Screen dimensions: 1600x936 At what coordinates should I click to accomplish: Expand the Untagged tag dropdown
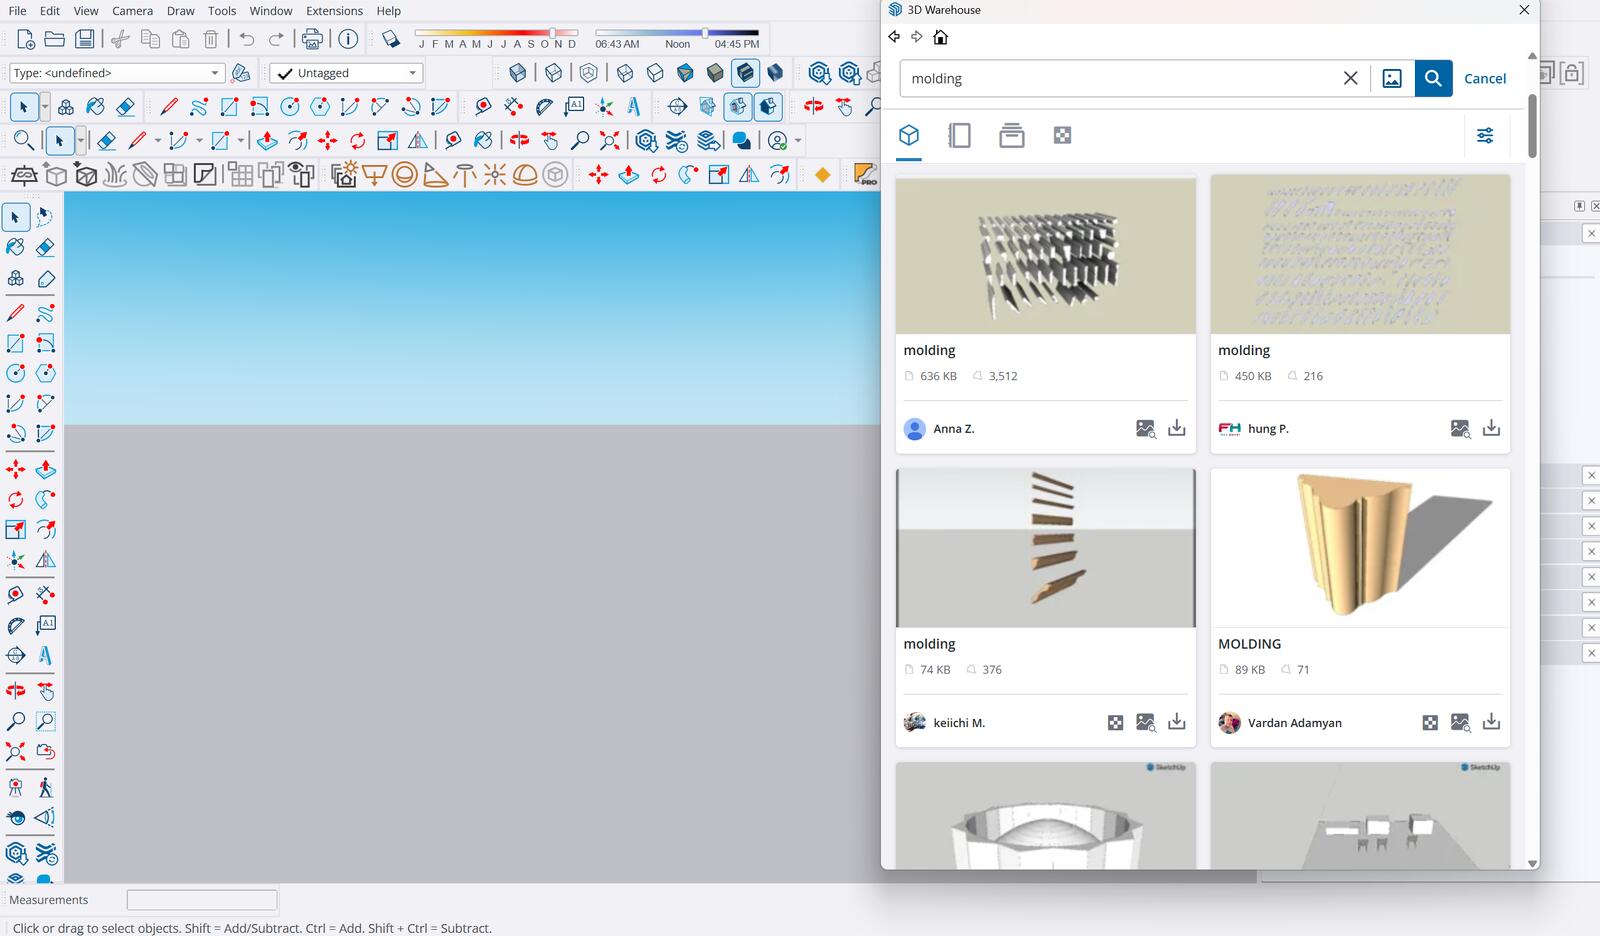pos(346,73)
